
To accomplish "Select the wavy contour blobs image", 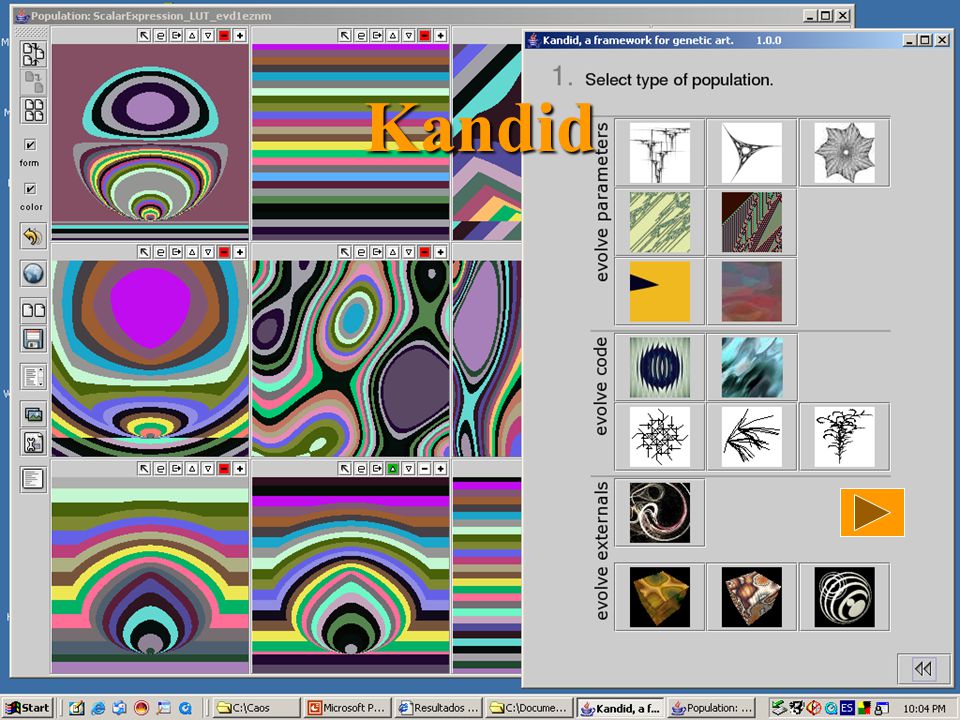I will [x=351, y=358].
